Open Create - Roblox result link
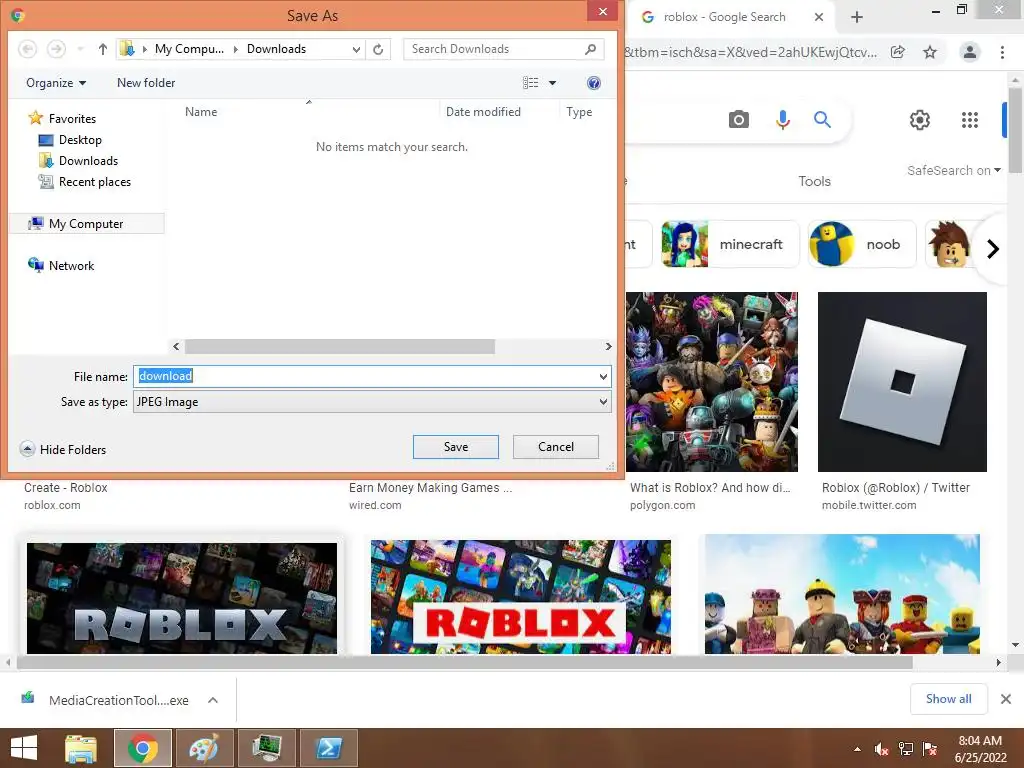1024x768 pixels. click(x=65, y=488)
